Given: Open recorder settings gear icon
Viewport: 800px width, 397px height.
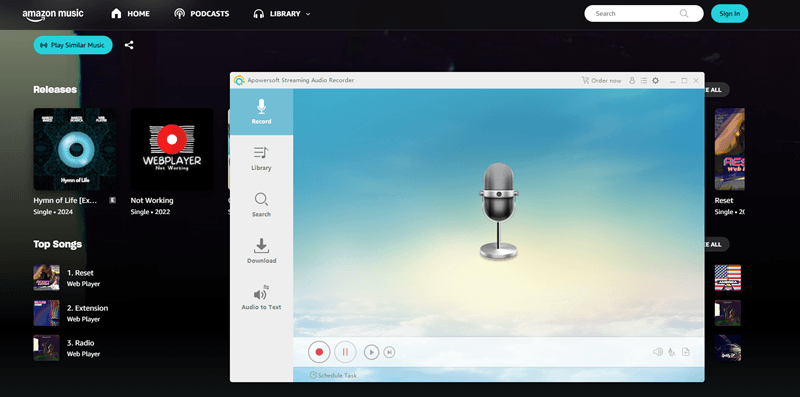Looking at the screenshot, I should 656,81.
